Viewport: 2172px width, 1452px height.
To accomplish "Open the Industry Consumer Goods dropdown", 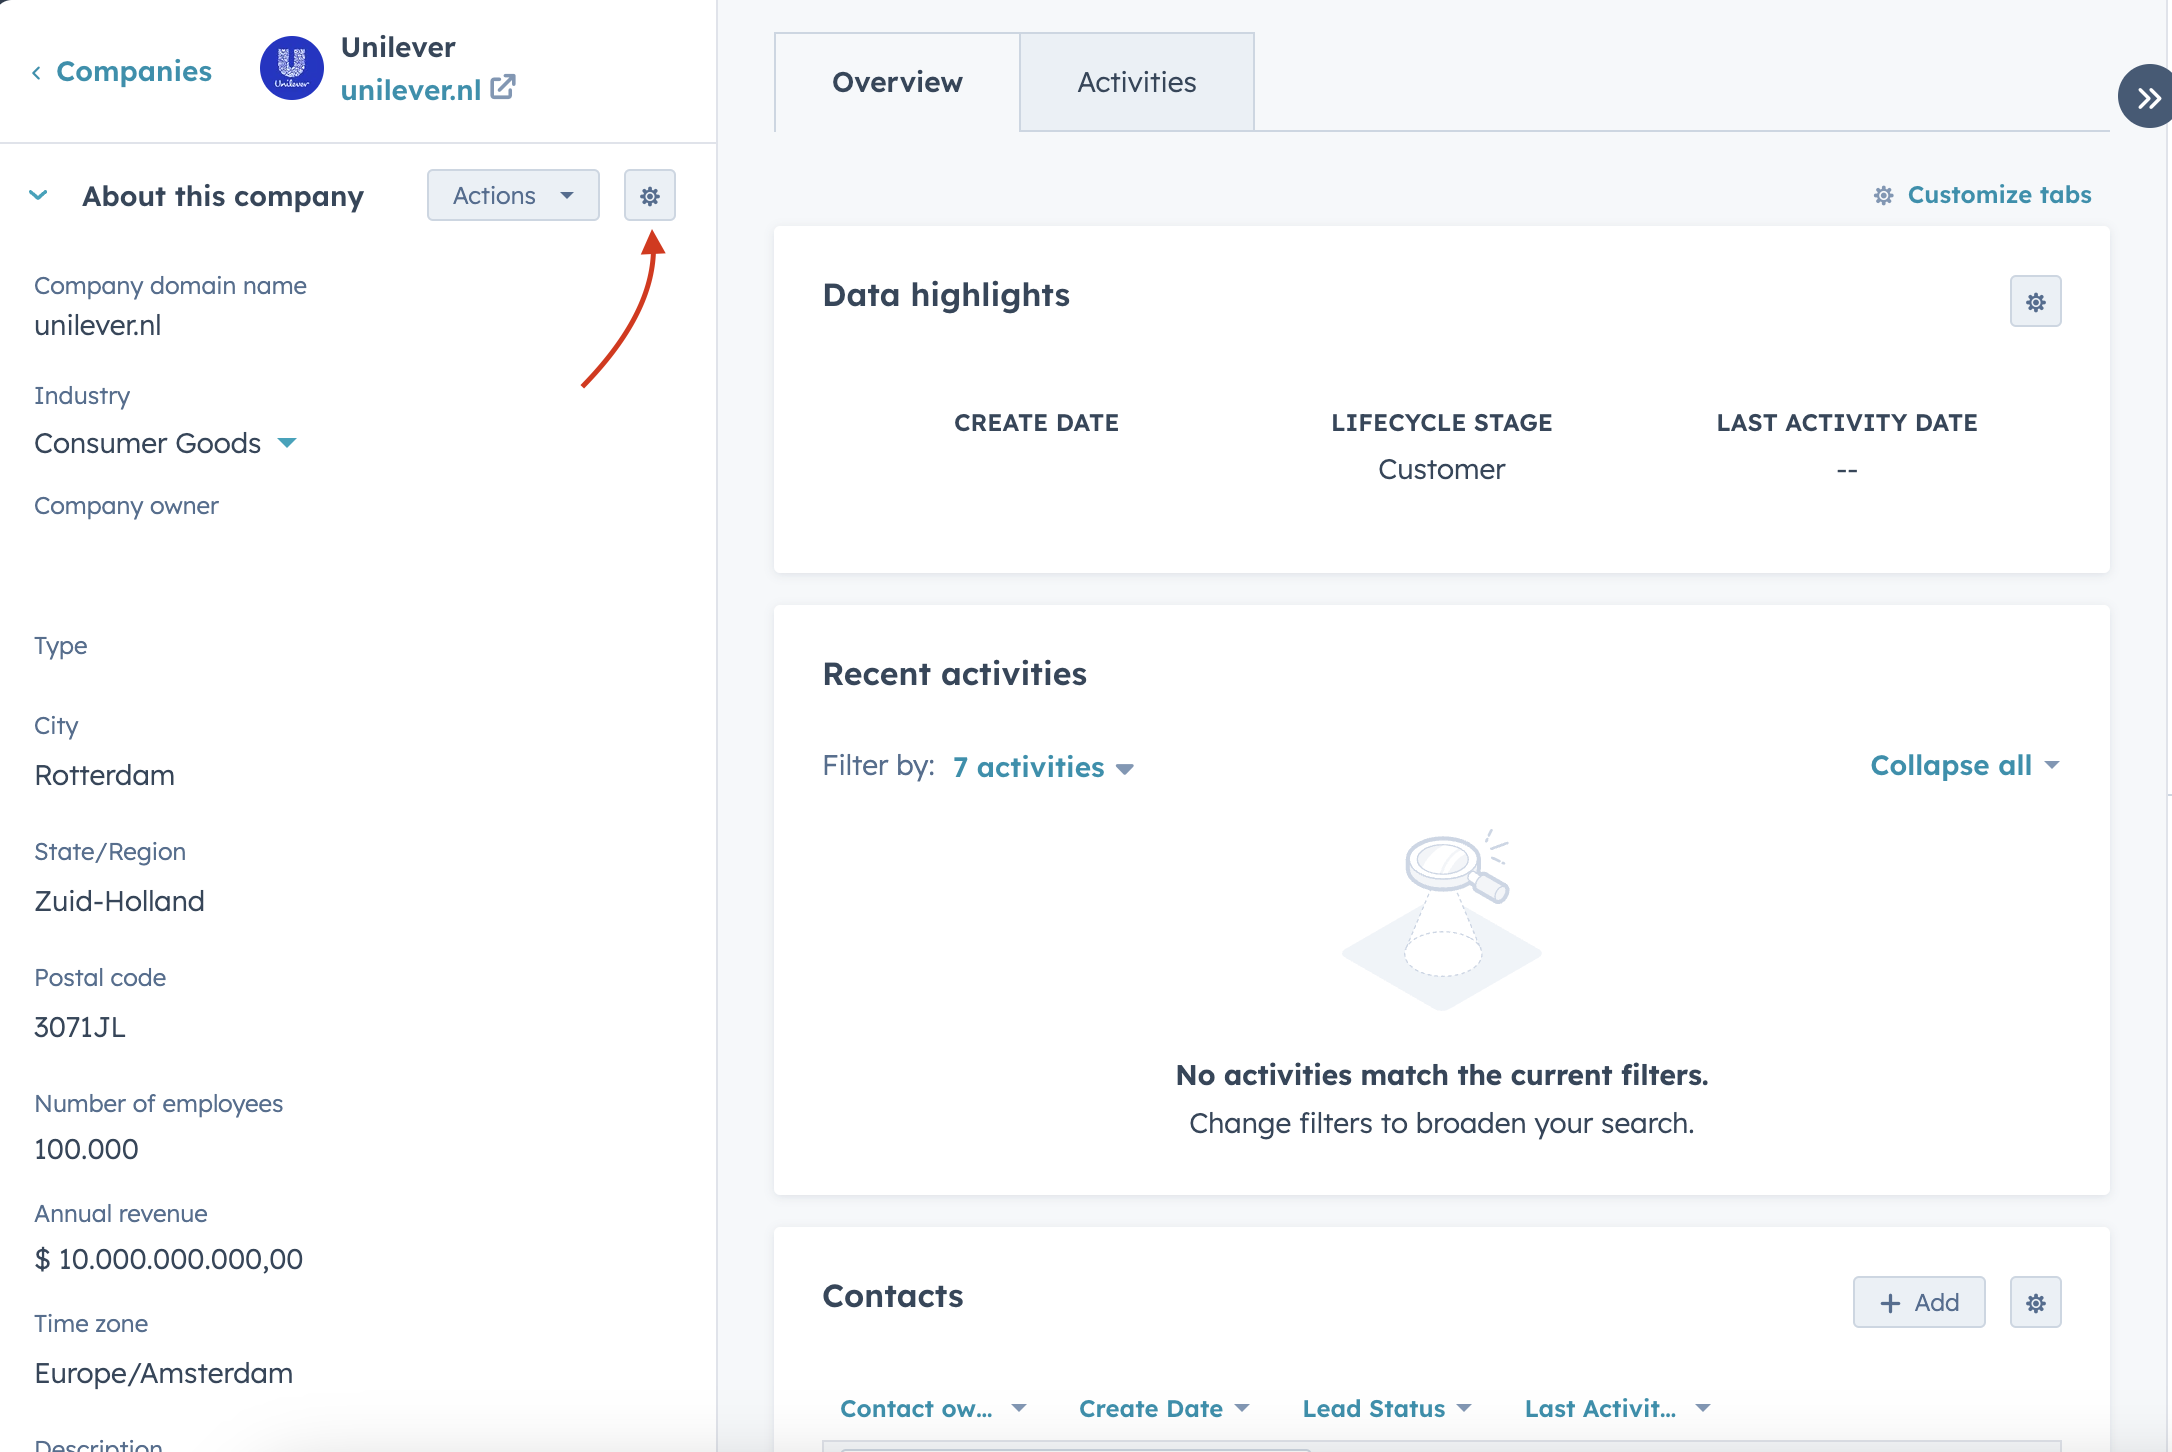I will coord(287,443).
